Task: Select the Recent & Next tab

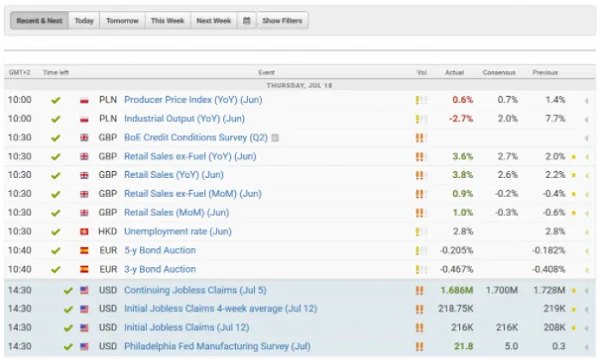Action: coord(39,21)
